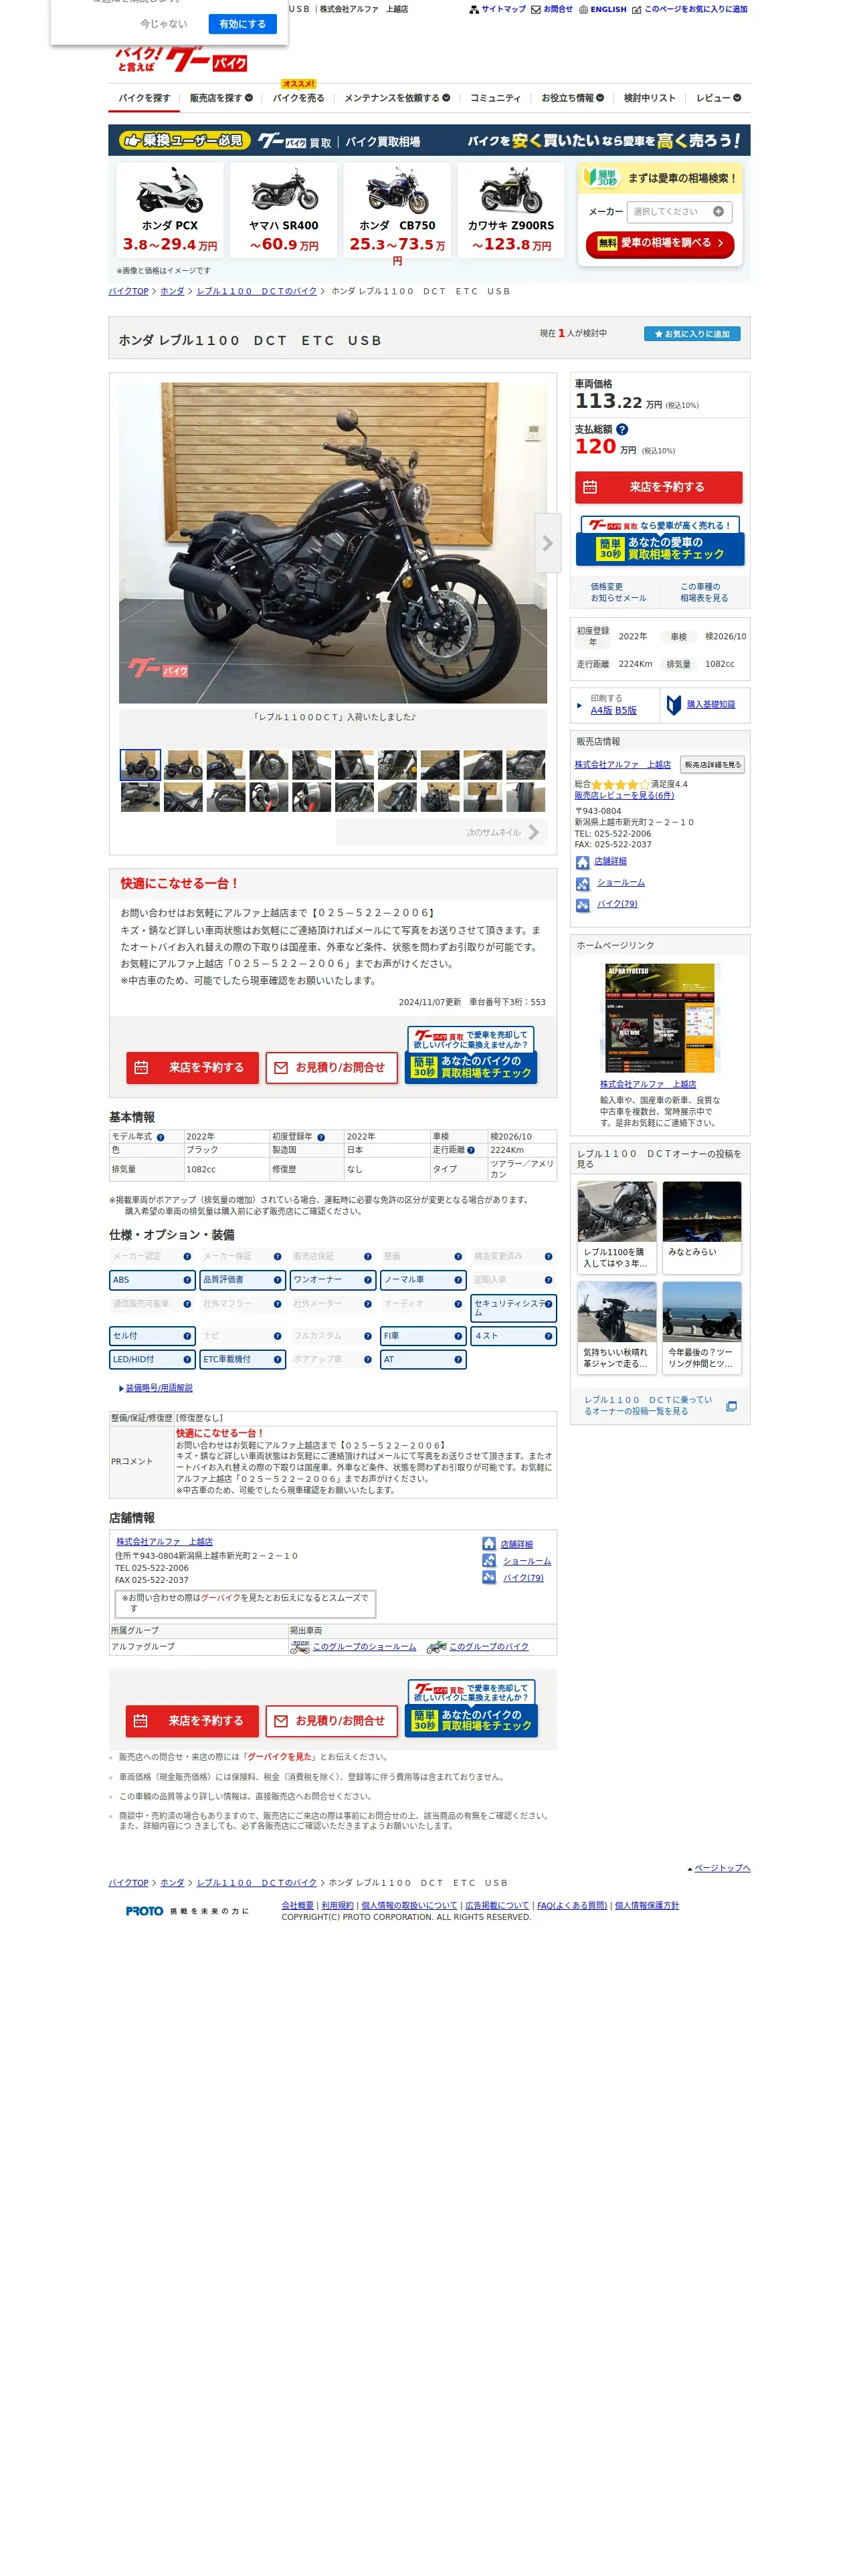This screenshot has width=859, height=2576.
Task: Click the bike icon beside バイク(79) in sidebar
Action: [582, 905]
